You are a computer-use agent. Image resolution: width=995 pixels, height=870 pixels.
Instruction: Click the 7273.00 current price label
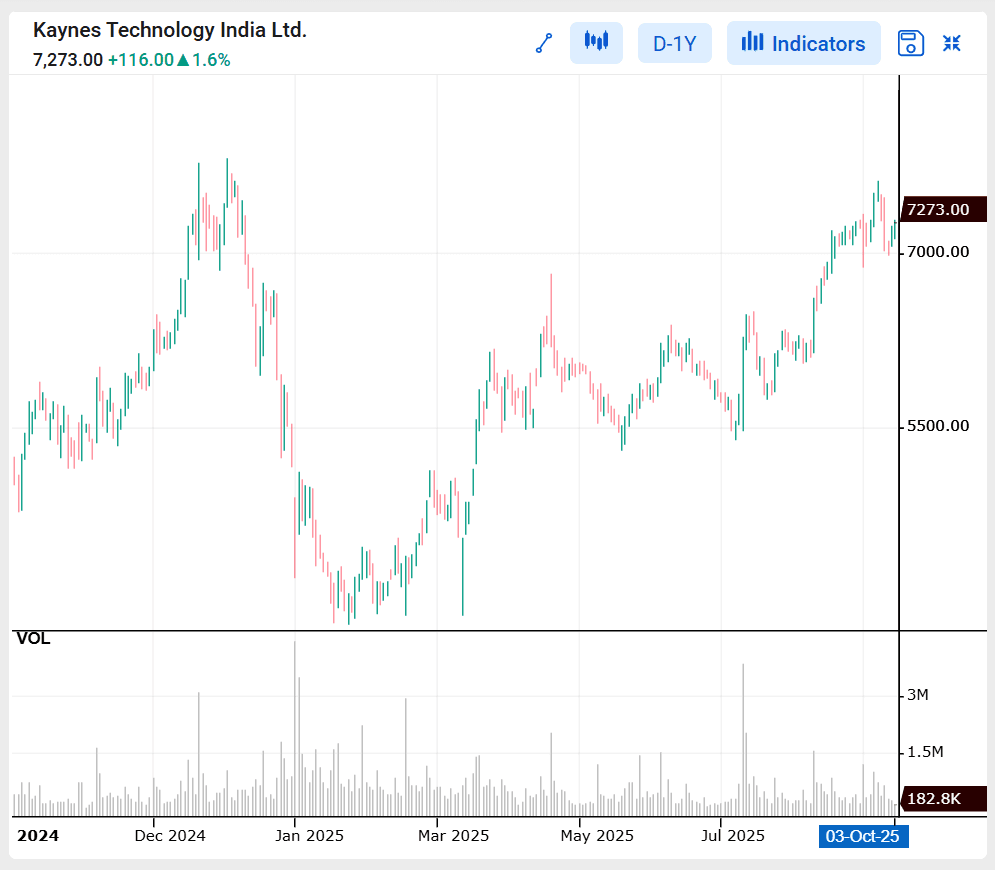click(x=943, y=209)
